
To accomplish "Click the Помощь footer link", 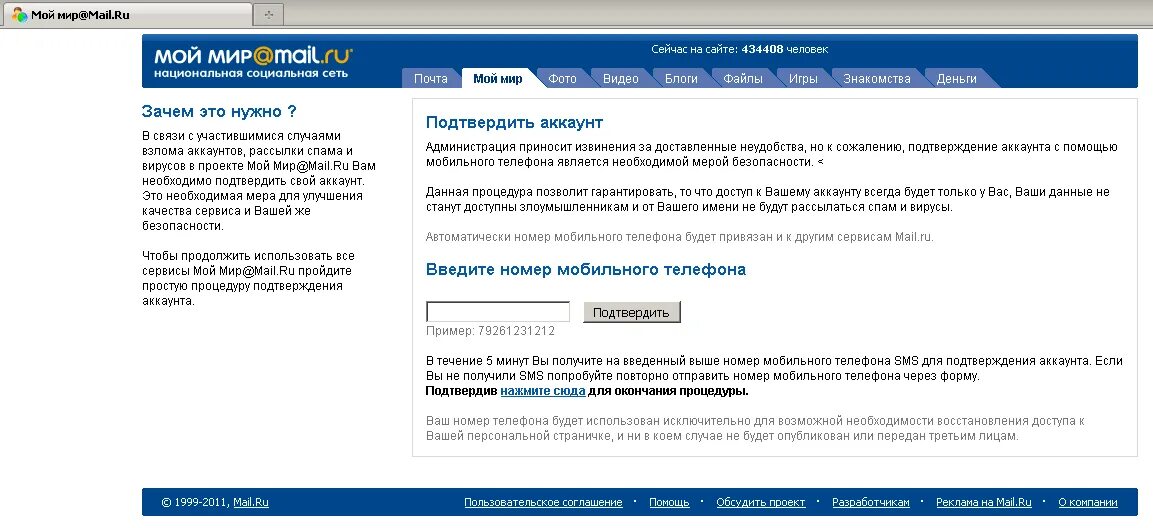I will point(669,503).
